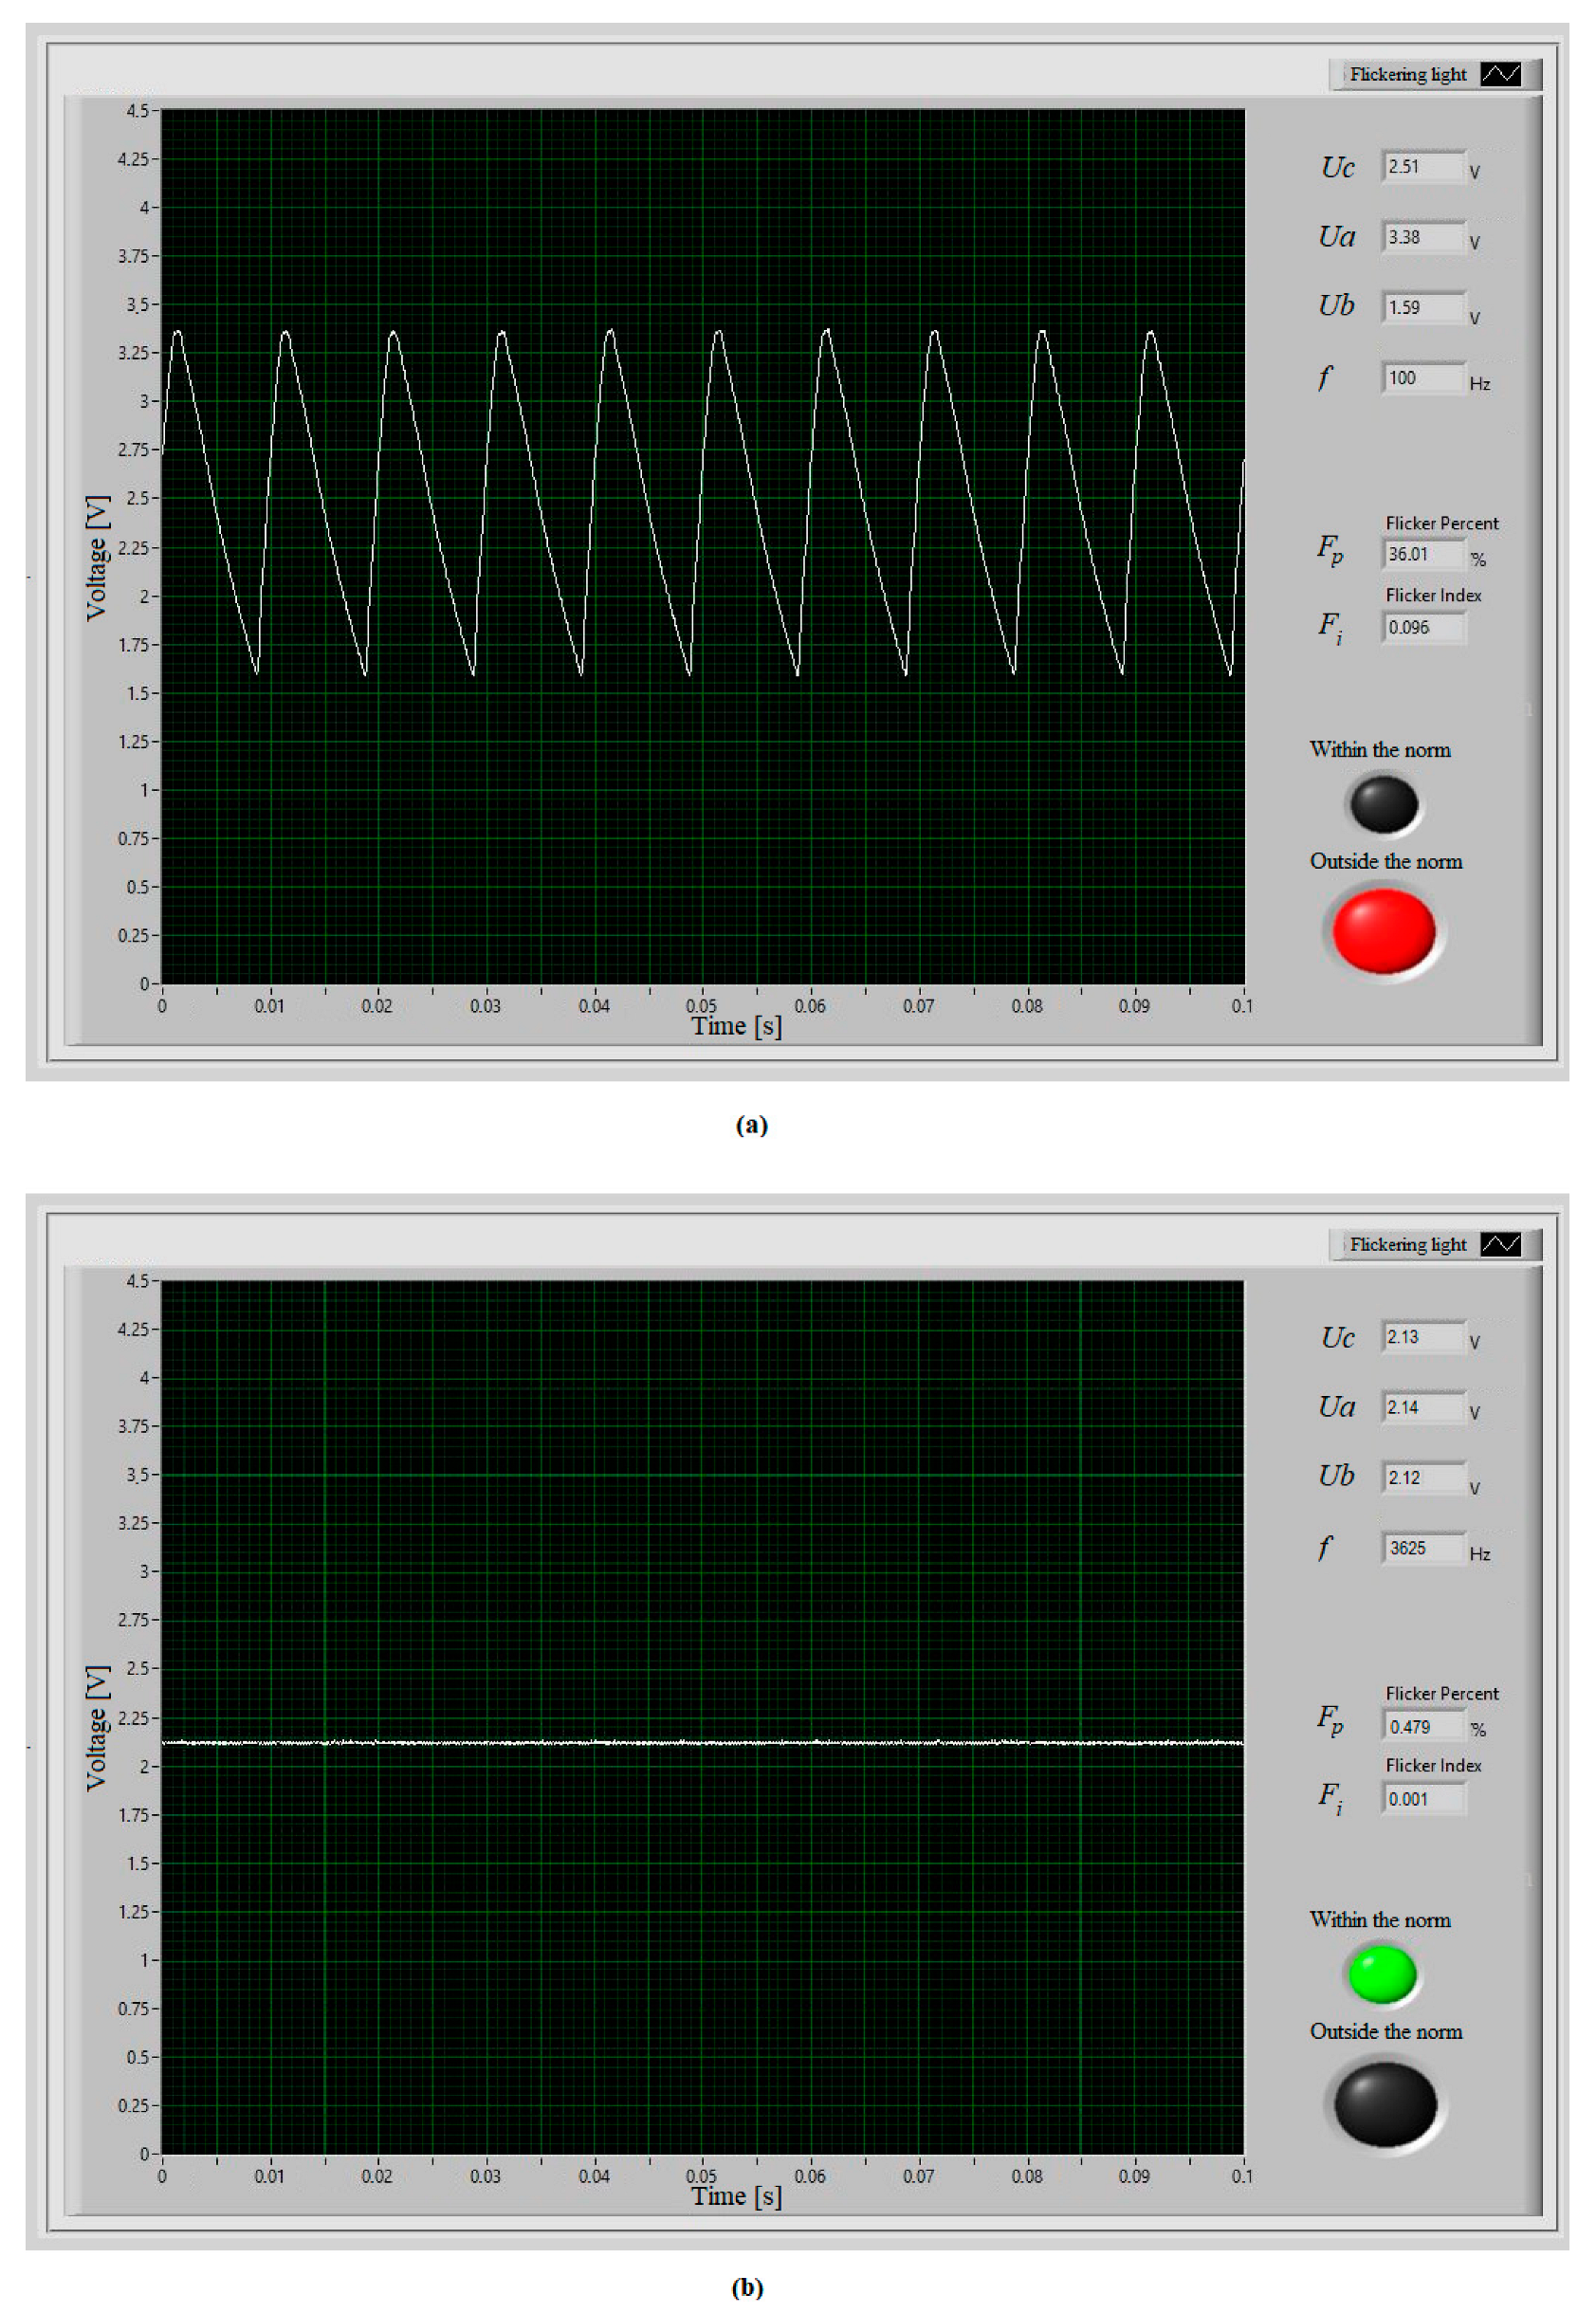Click the plot legend icon above the sawtooth graph
Viewport: 1596px width, 2313px height.
(1500, 74)
